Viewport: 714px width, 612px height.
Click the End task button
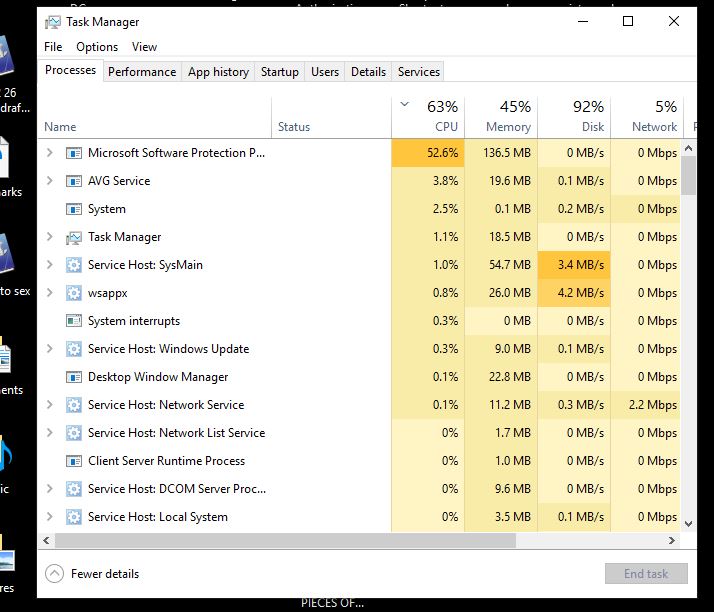tap(646, 574)
